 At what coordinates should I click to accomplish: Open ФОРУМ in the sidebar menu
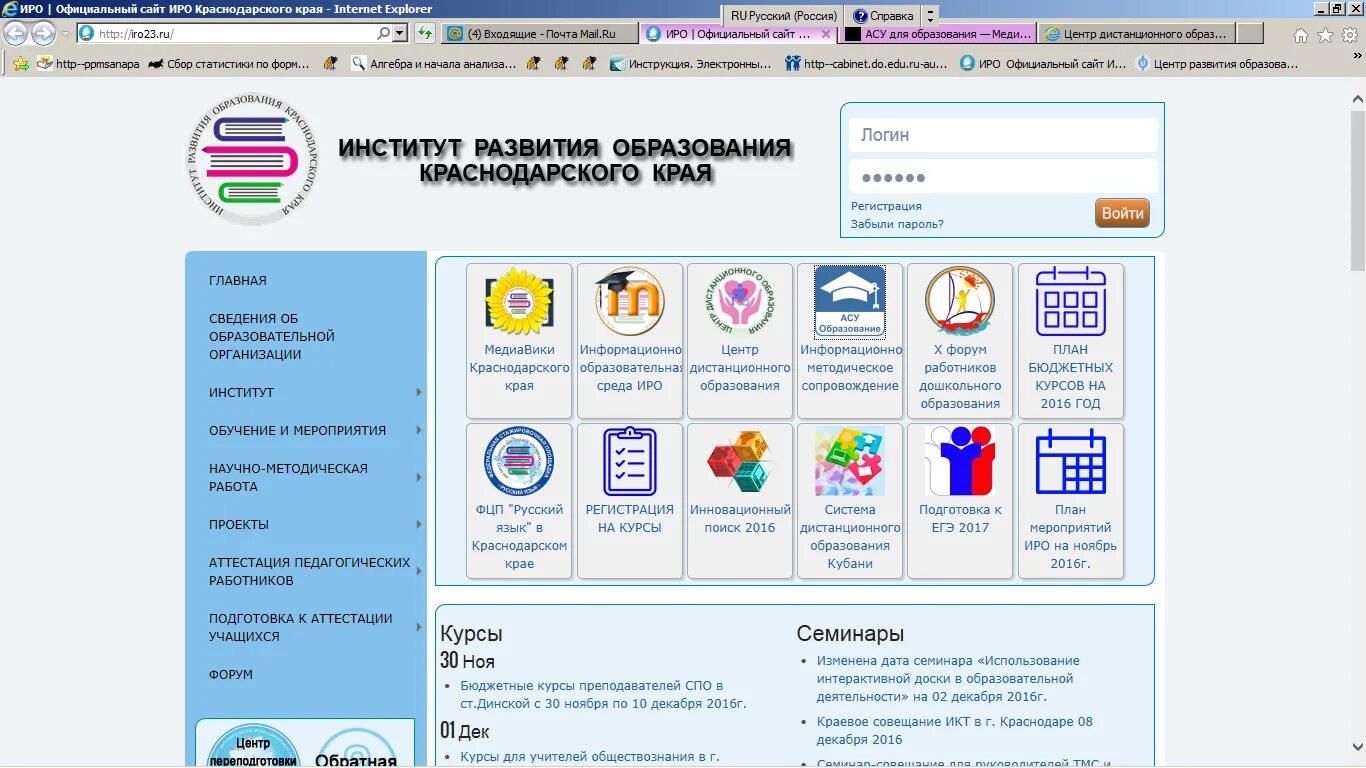click(x=231, y=675)
